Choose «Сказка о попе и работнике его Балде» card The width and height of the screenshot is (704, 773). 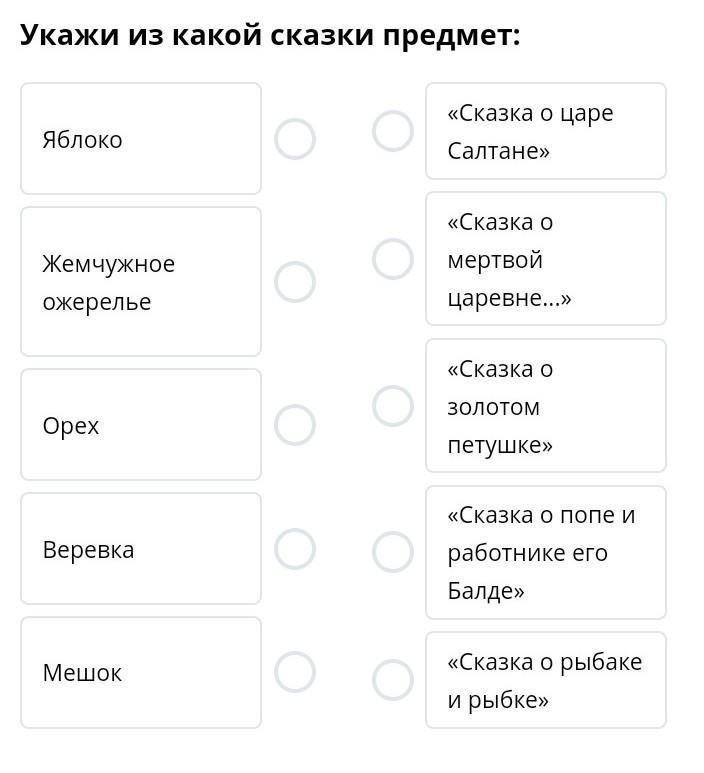(x=545, y=552)
